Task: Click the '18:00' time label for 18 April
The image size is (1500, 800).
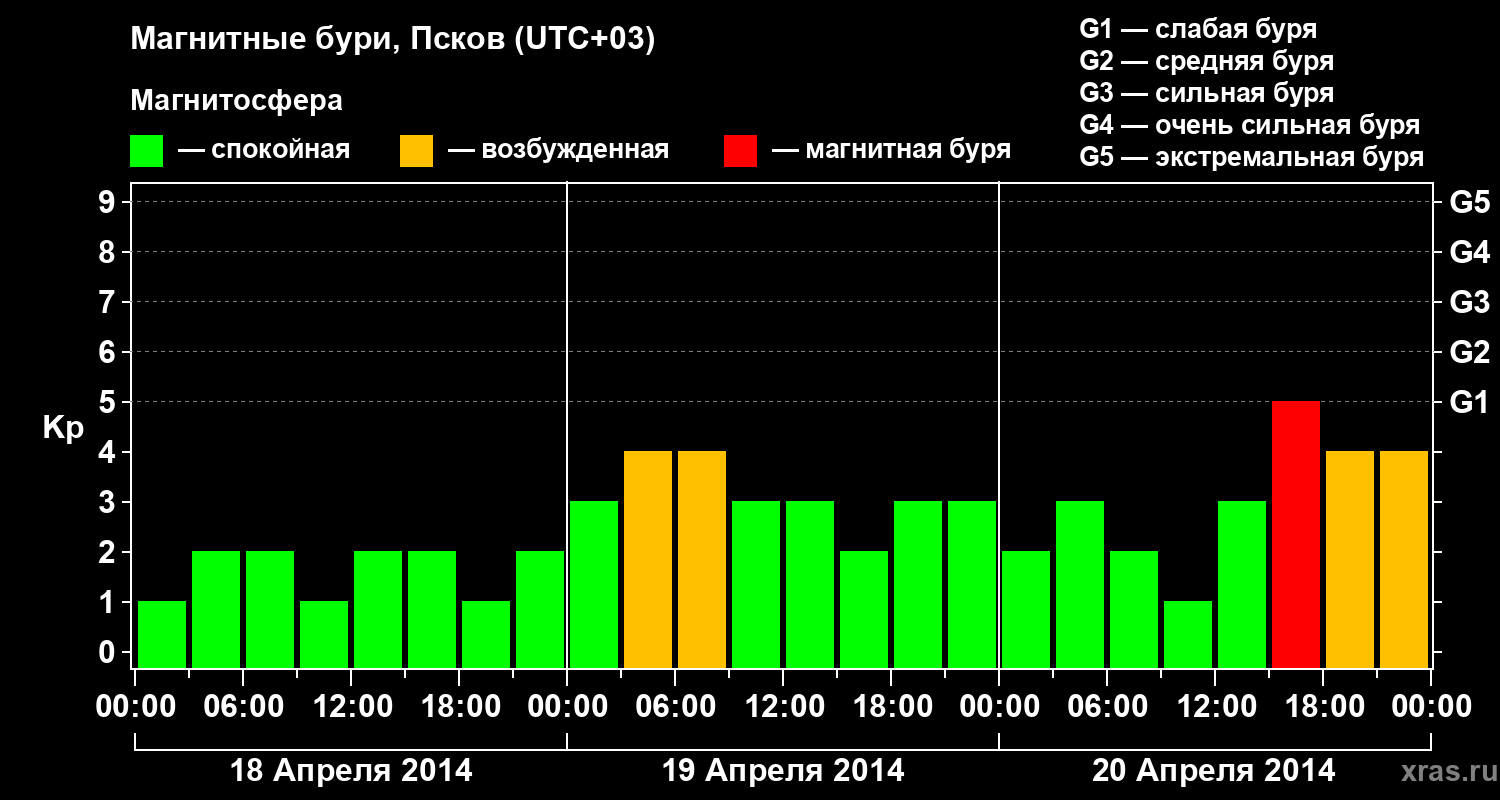Action: [459, 707]
